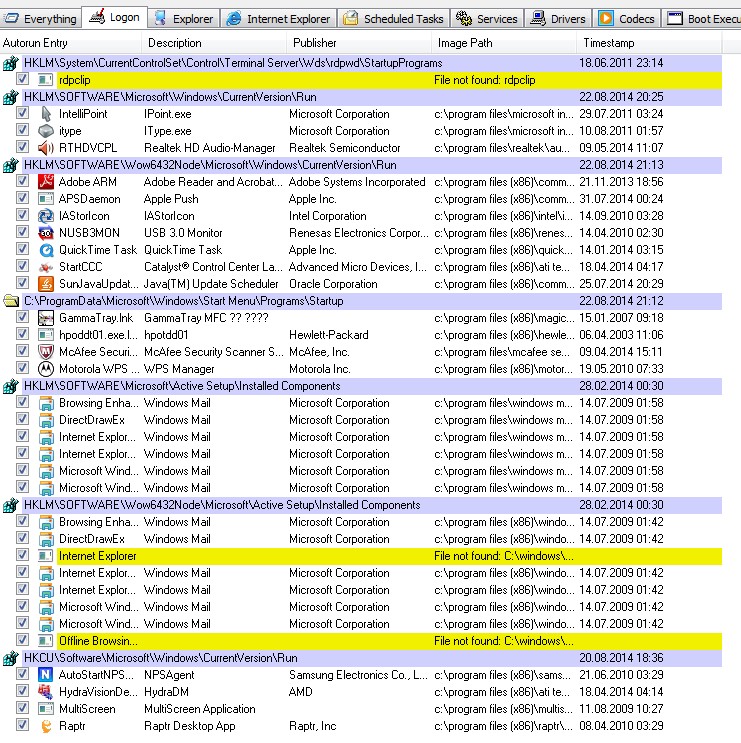The height and width of the screenshot is (743, 741).
Task: Sort by Autorun Entry column header
Action: (71, 43)
